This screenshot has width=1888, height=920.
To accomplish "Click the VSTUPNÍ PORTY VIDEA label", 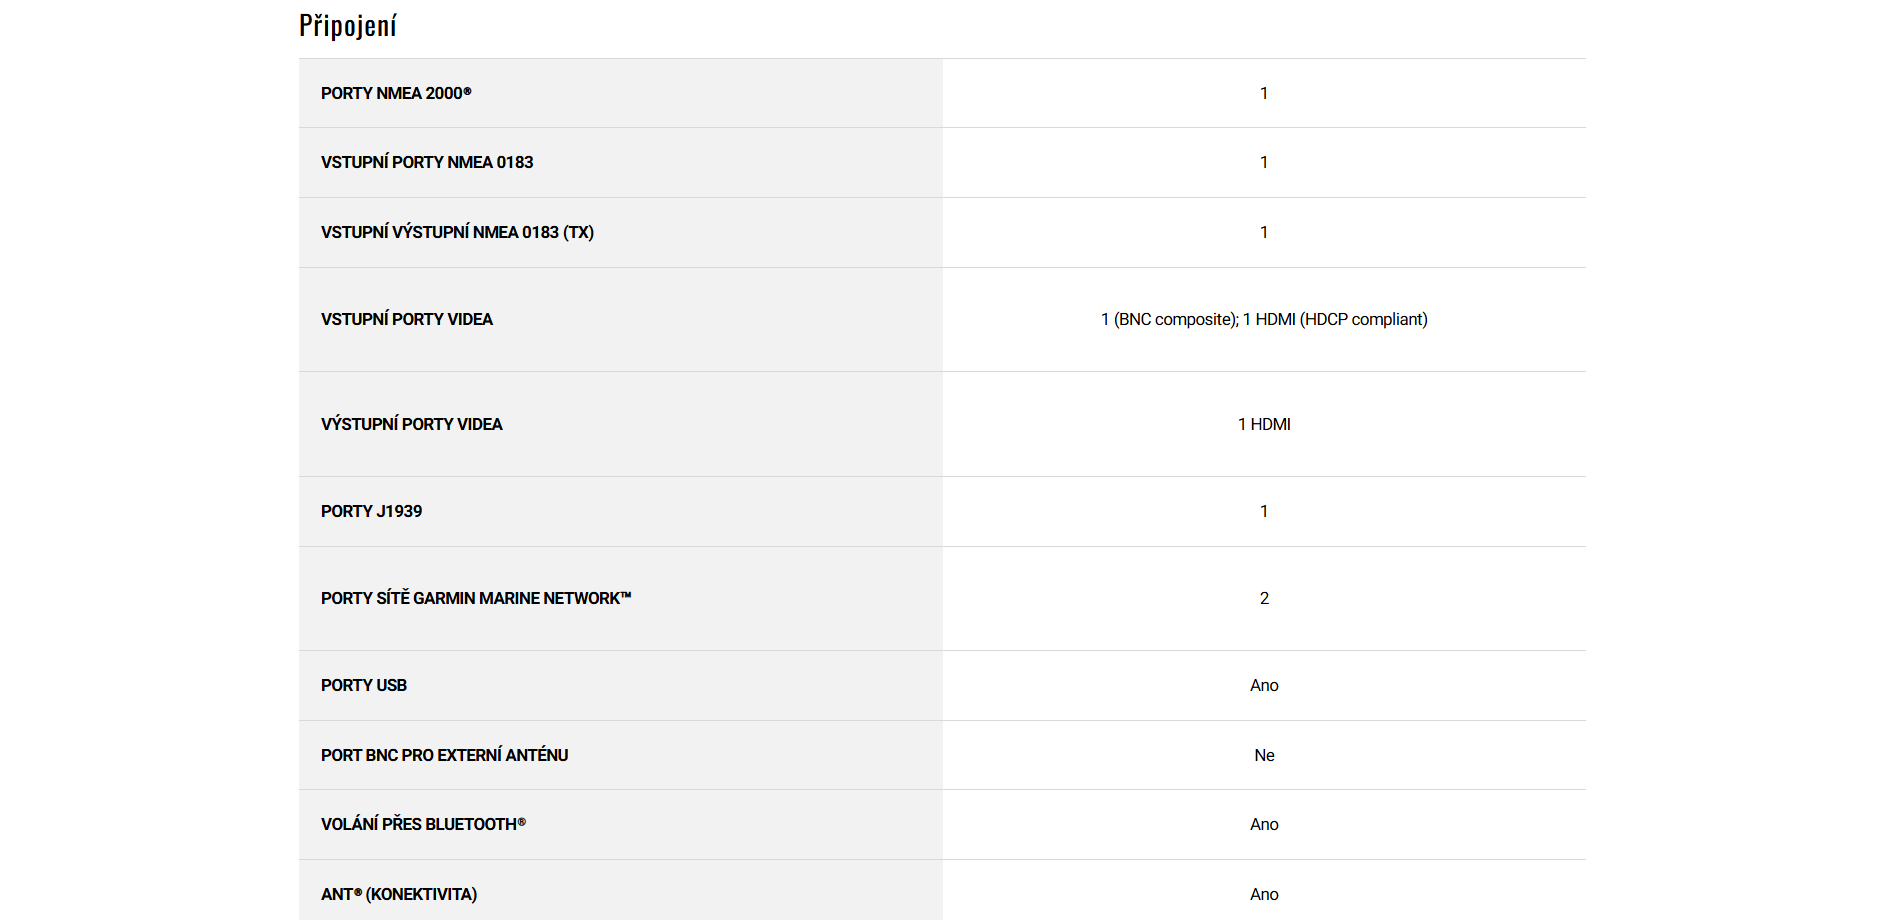I will pyautogui.click(x=407, y=319).
